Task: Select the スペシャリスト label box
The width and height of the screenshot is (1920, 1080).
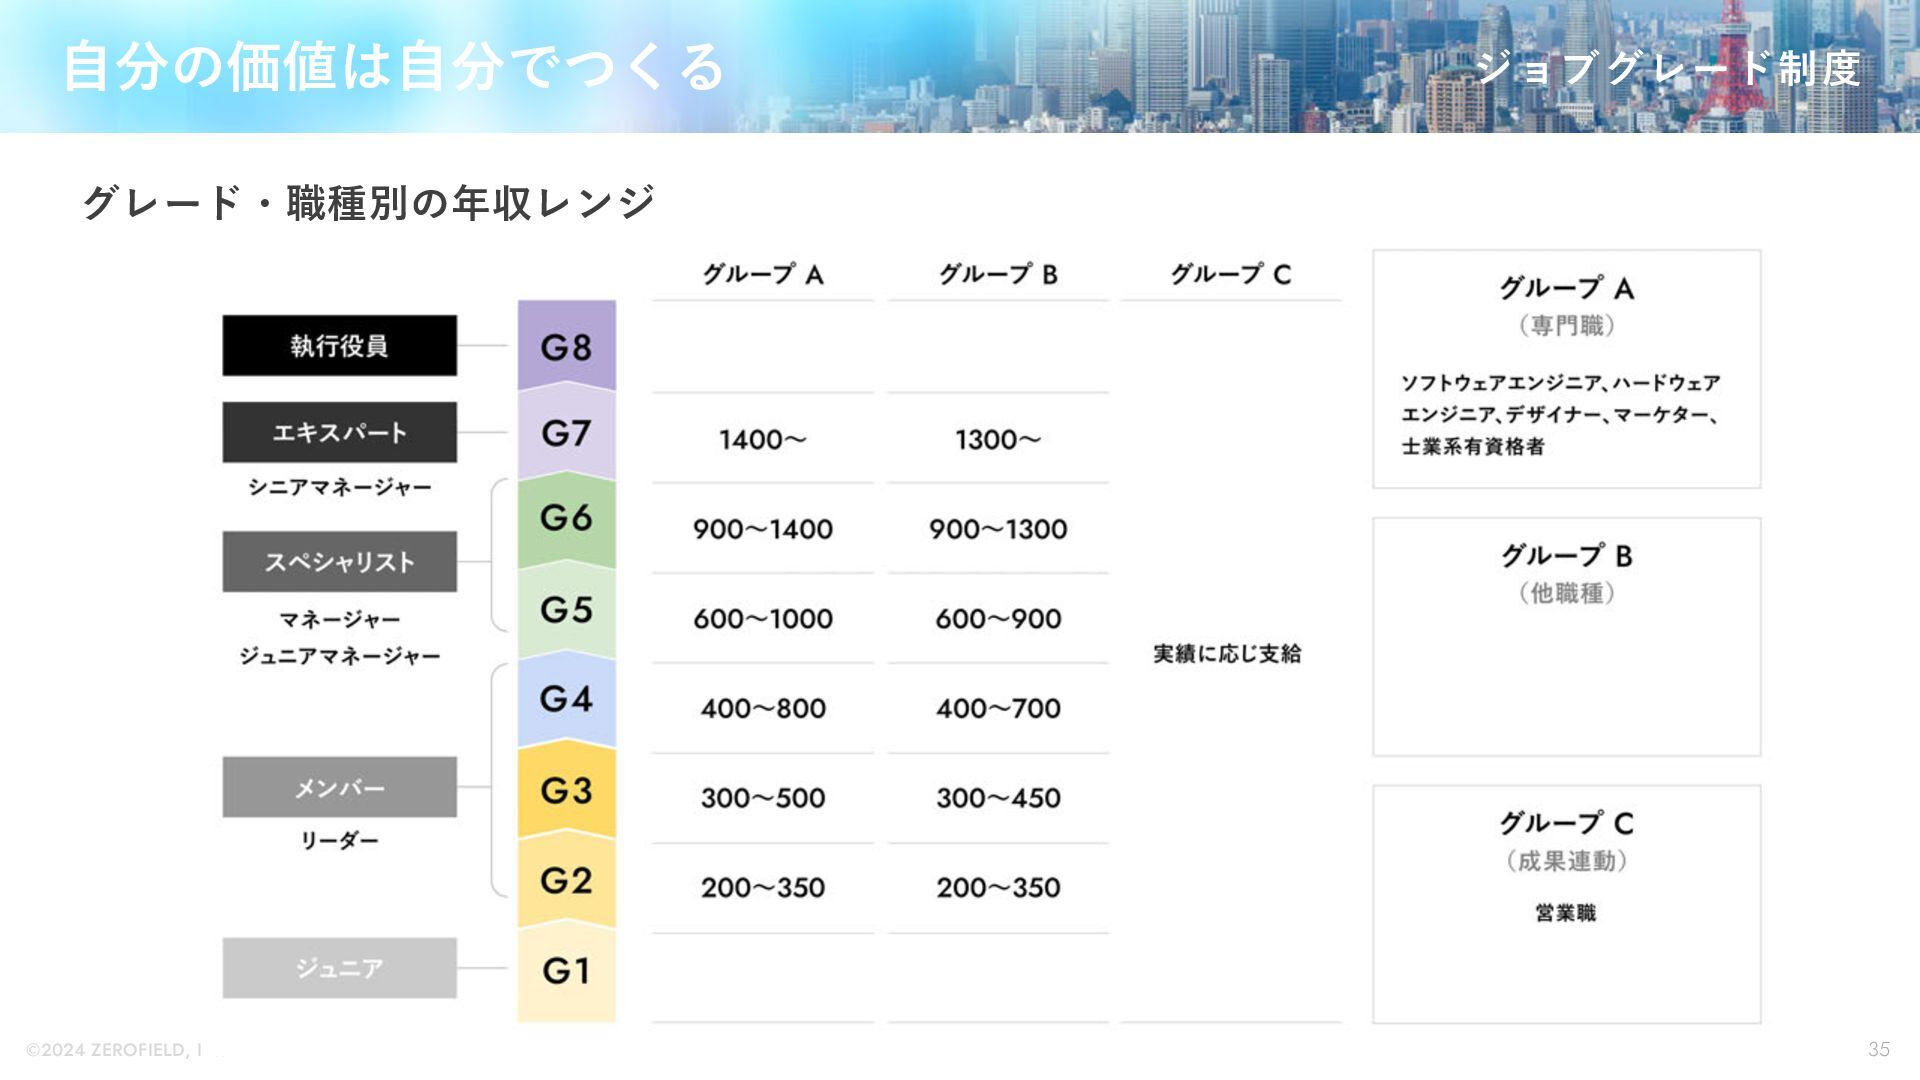Action: 339,562
